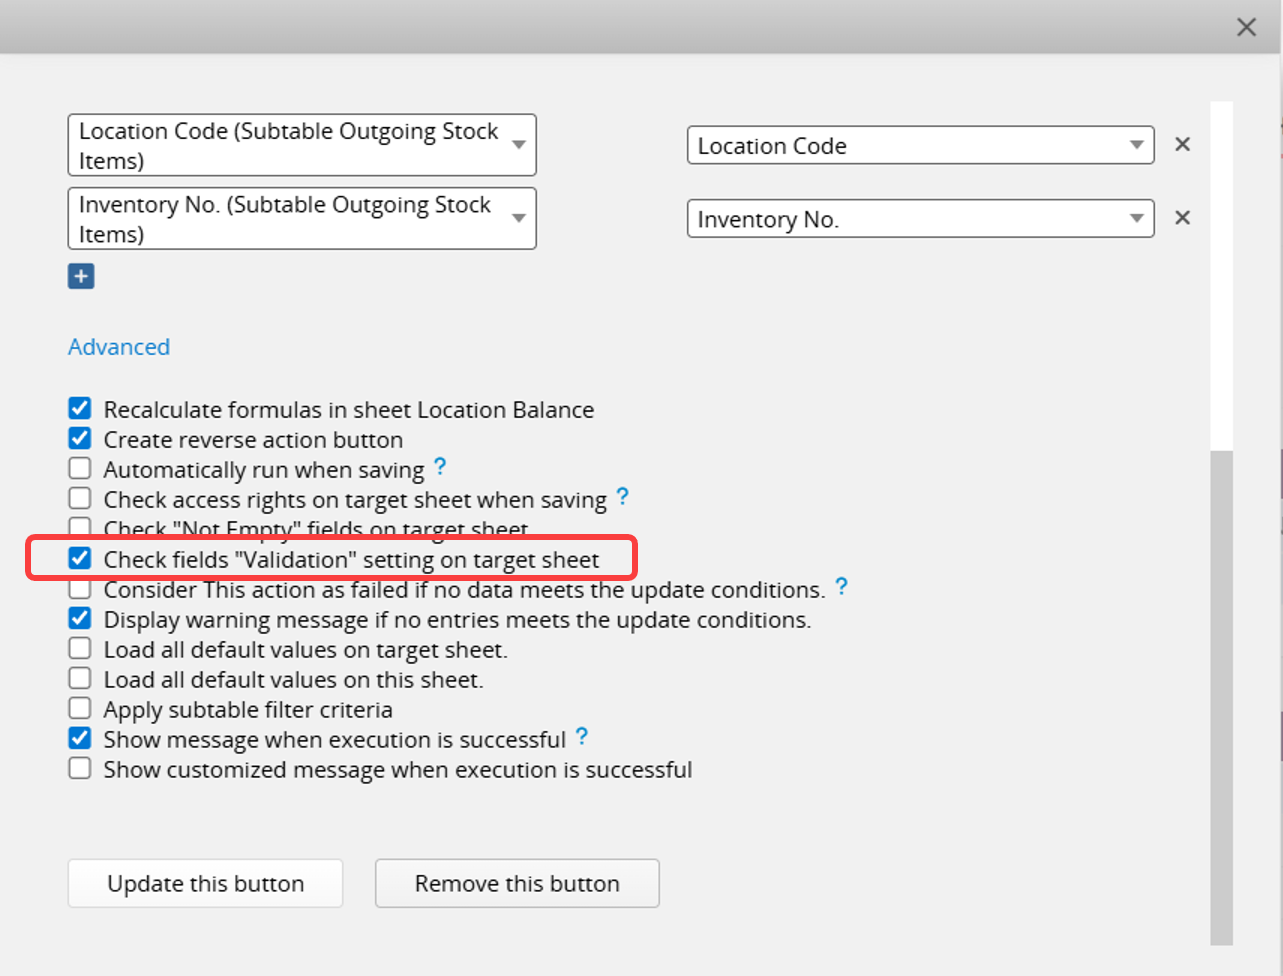1283x976 pixels.
Task: Open help for Automatically run when saving
Action: pos(440,468)
